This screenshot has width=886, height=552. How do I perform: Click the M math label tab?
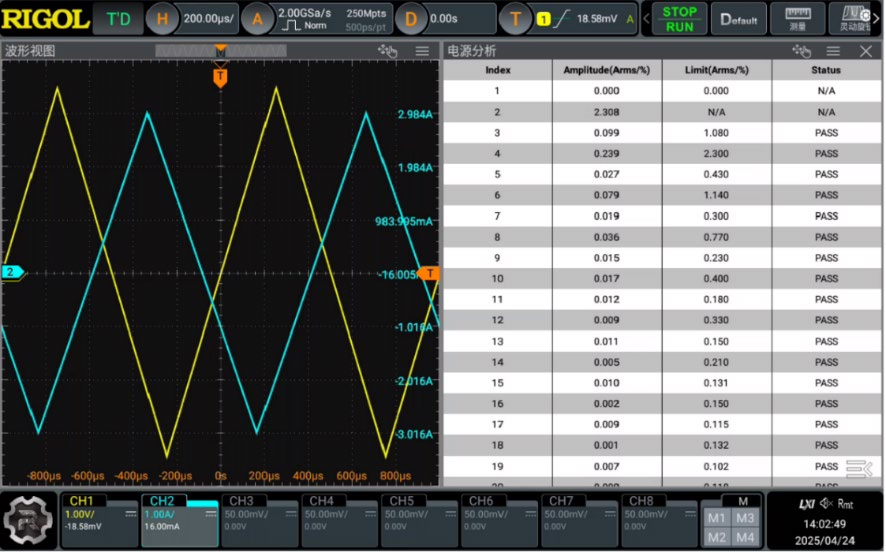pyautogui.click(x=743, y=501)
